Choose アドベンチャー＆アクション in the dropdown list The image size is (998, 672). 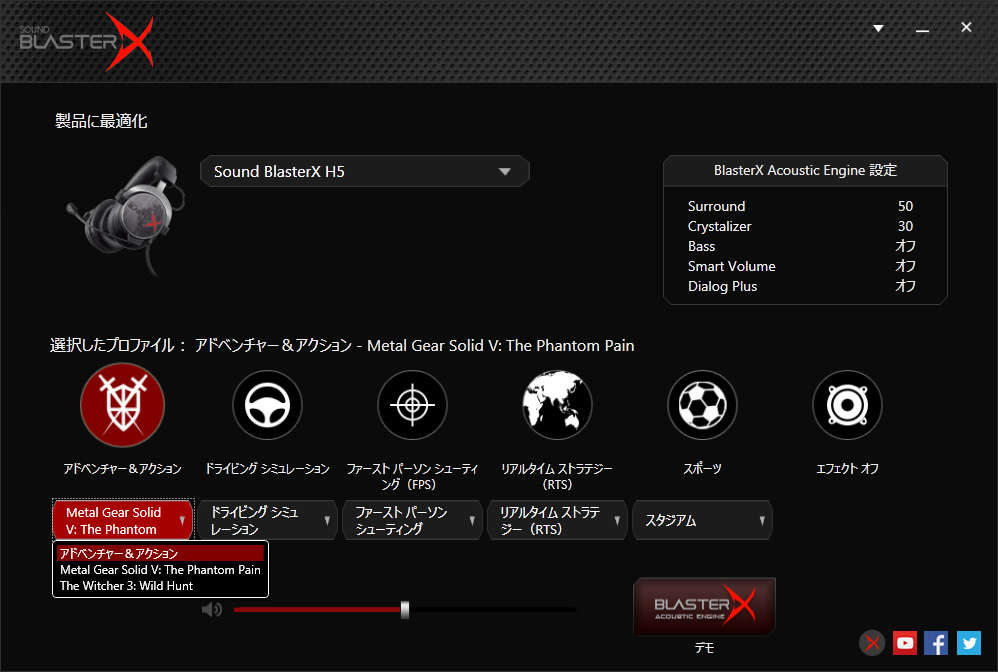[160, 553]
